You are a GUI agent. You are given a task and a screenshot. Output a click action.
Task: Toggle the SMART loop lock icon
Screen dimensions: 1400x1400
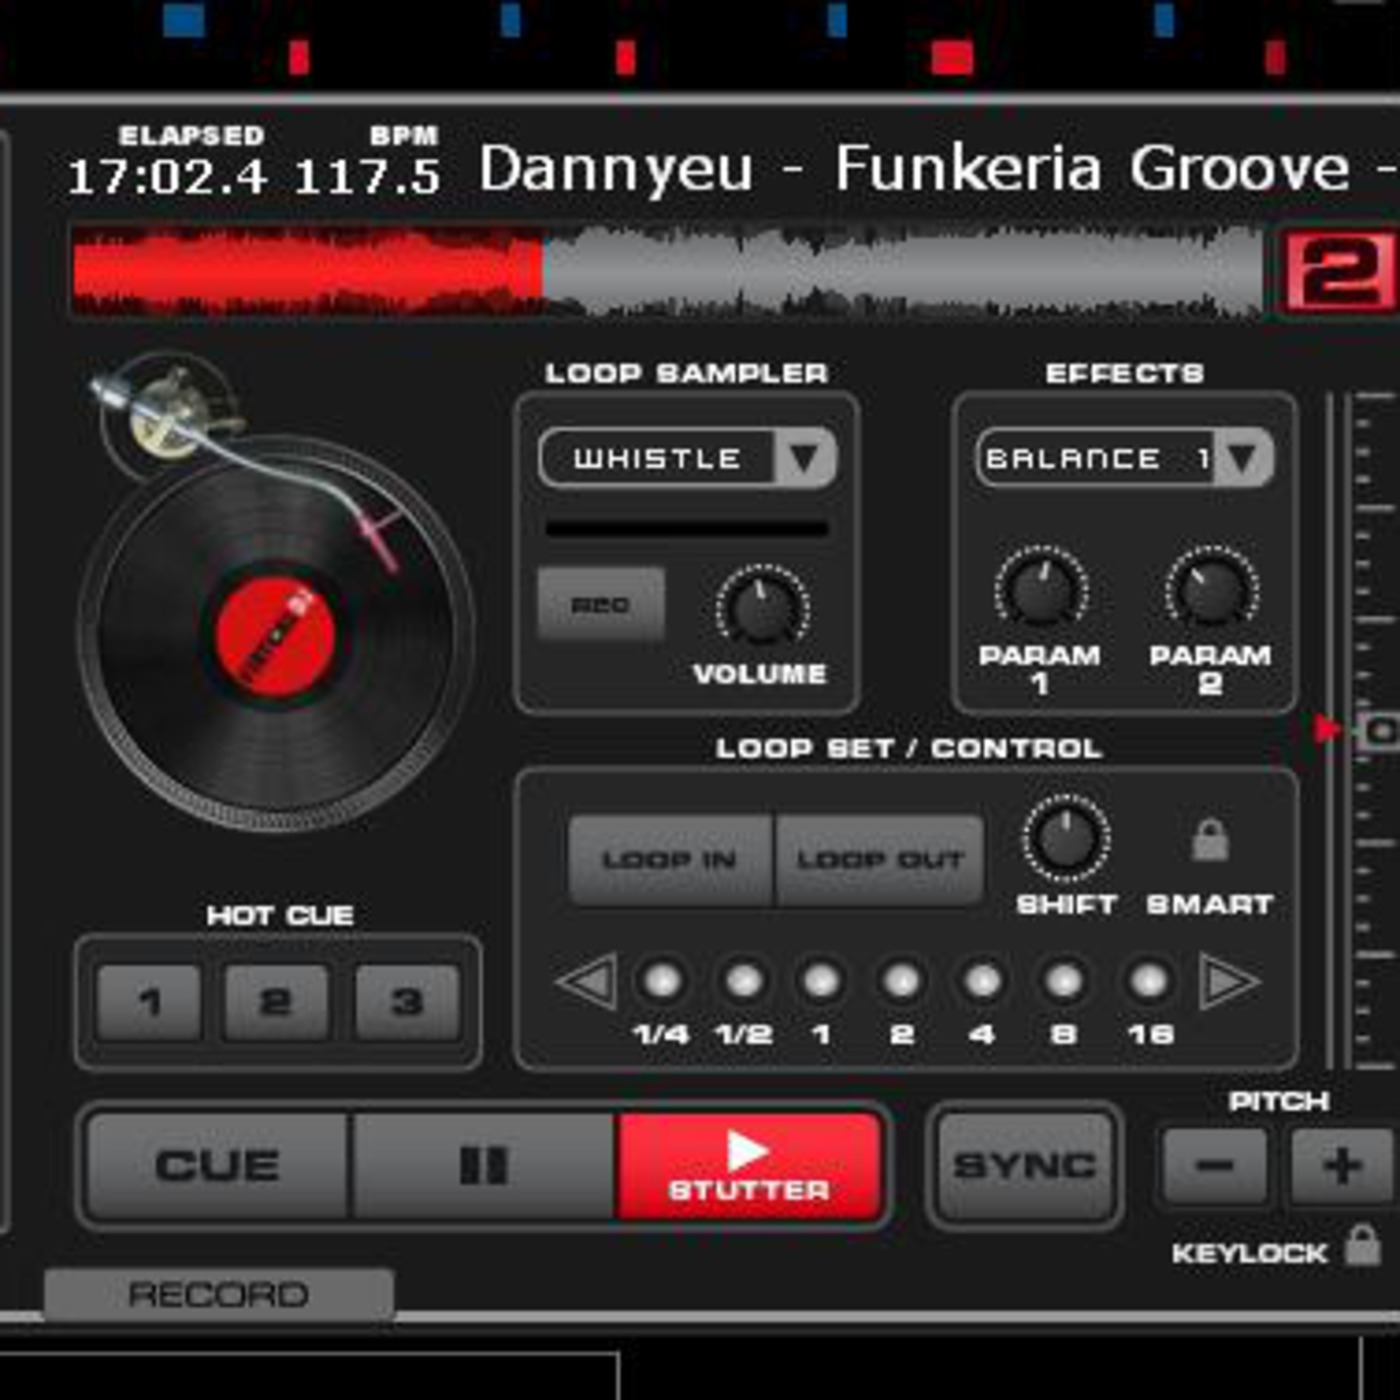(1210, 839)
